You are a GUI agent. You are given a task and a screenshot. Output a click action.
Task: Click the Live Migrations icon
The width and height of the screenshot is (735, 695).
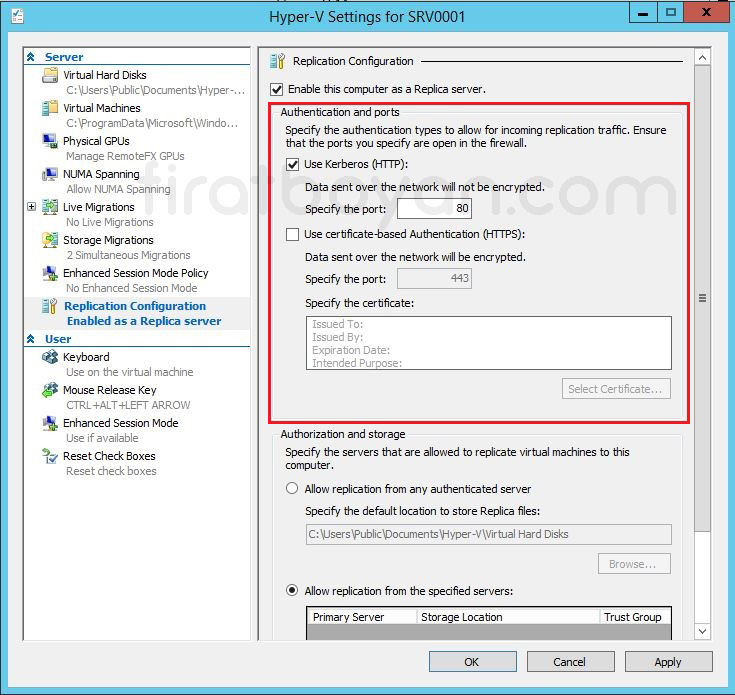50,207
